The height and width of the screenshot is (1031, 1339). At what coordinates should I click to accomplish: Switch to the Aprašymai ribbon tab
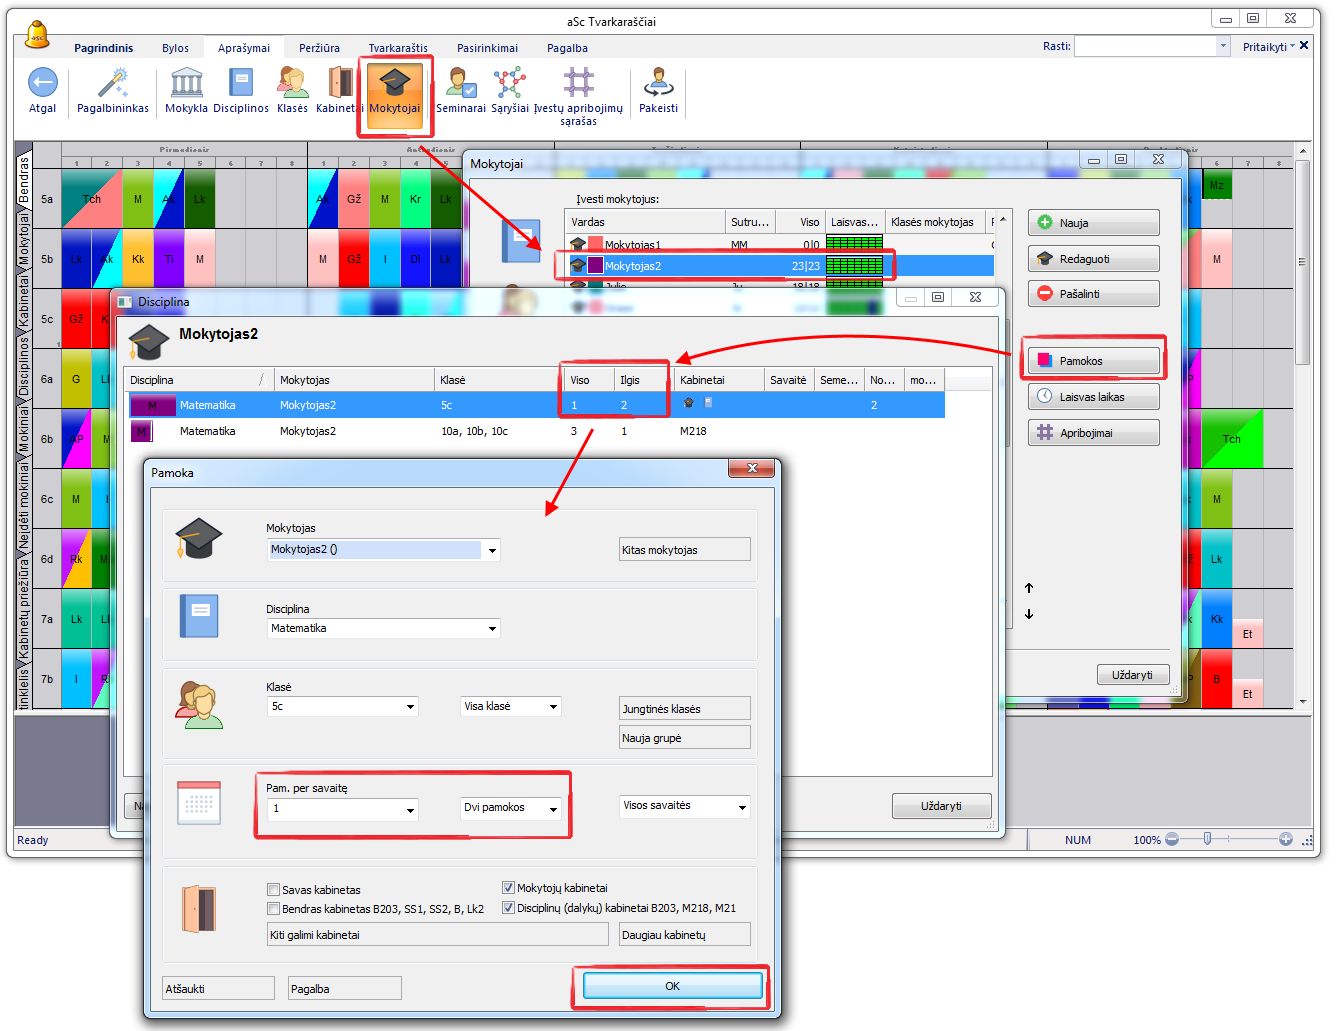(244, 48)
